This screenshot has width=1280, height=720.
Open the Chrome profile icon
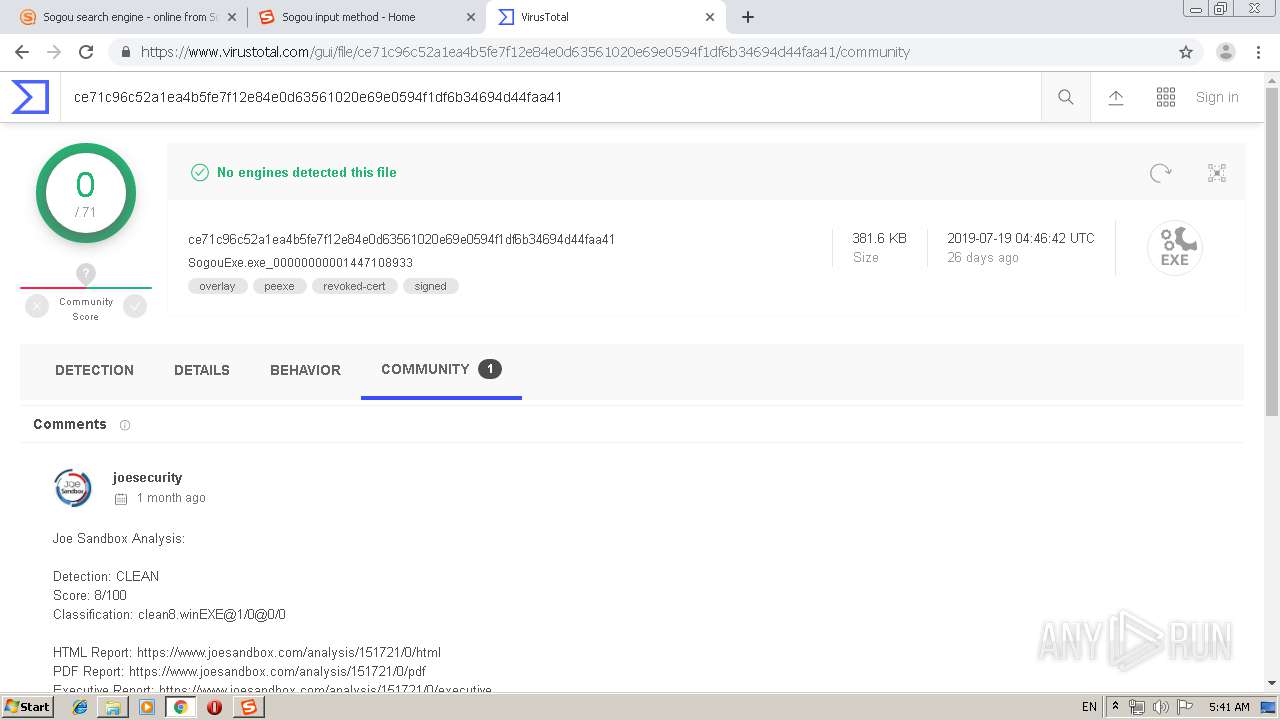[x=1226, y=52]
